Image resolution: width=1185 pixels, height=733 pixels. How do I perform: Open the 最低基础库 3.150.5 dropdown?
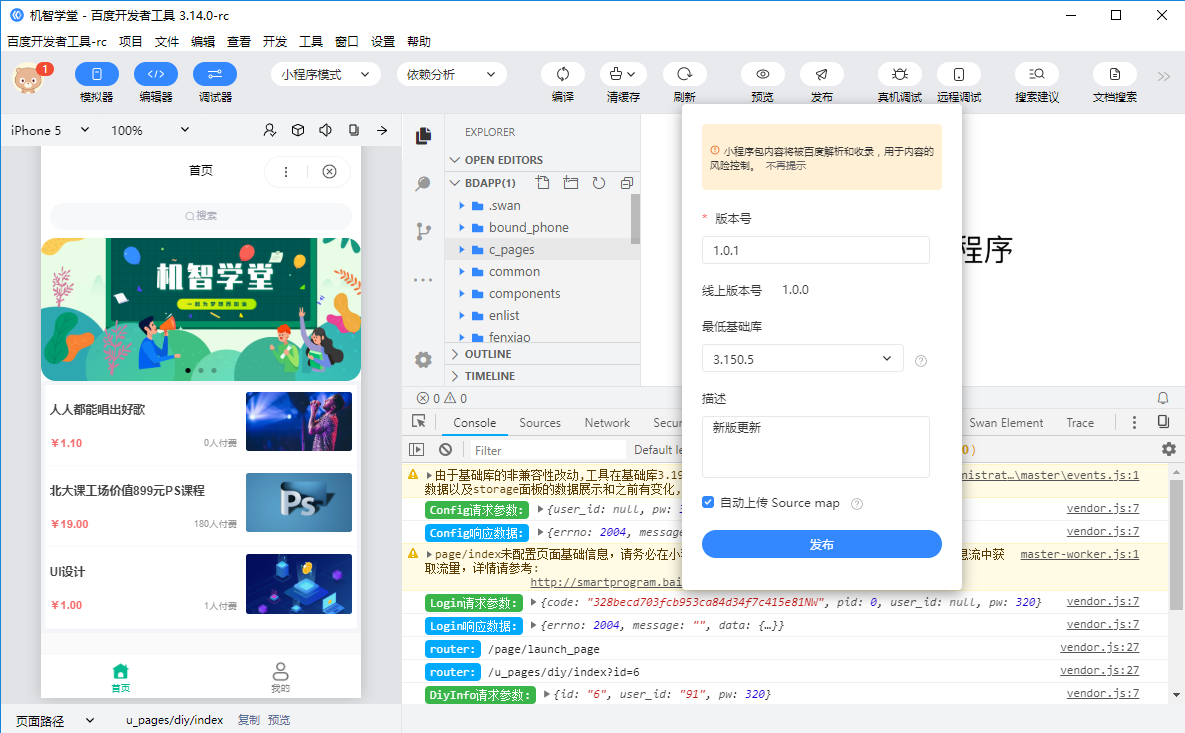(803, 359)
